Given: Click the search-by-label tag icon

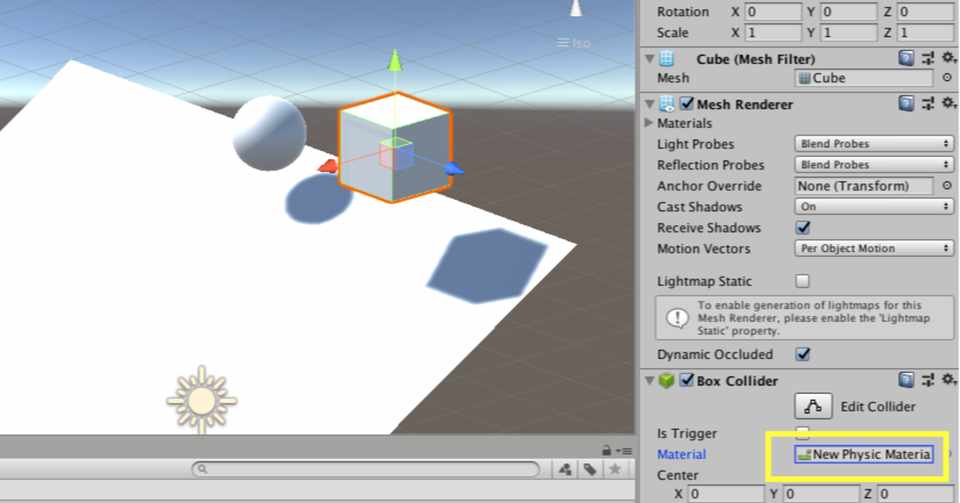Looking at the screenshot, I should coord(590,469).
